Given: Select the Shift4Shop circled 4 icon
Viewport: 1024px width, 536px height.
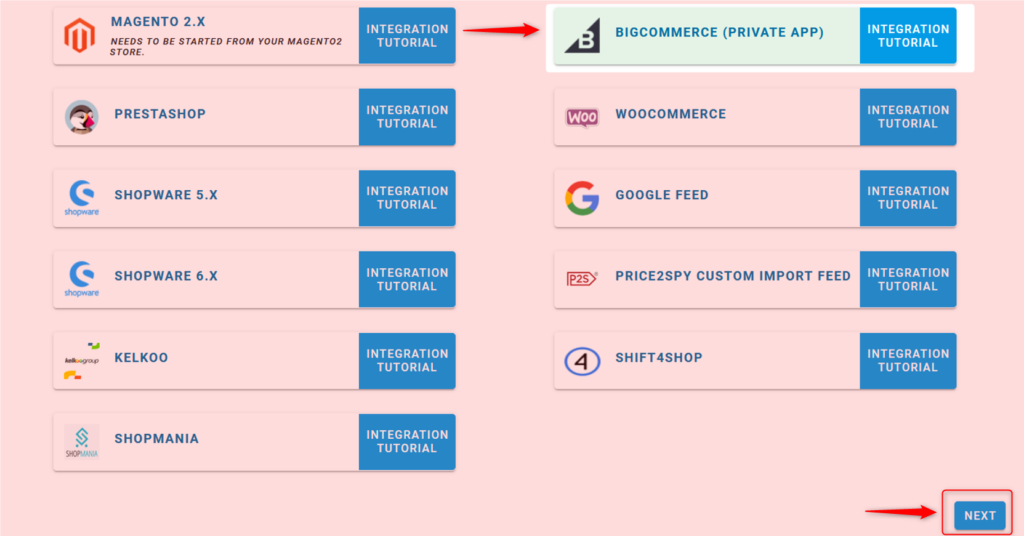Looking at the screenshot, I should click(x=582, y=361).
